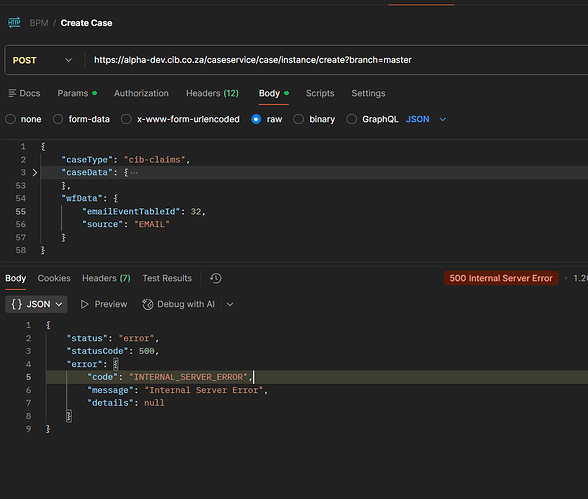Click the "Internal Server Error" message value
The height and width of the screenshot is (499, 588).
204,390
